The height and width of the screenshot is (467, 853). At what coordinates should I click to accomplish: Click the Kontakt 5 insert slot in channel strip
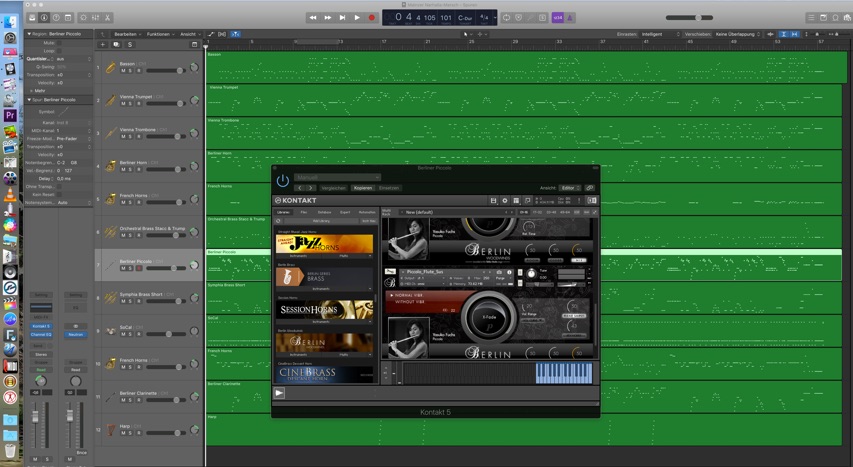pos(41,326)
